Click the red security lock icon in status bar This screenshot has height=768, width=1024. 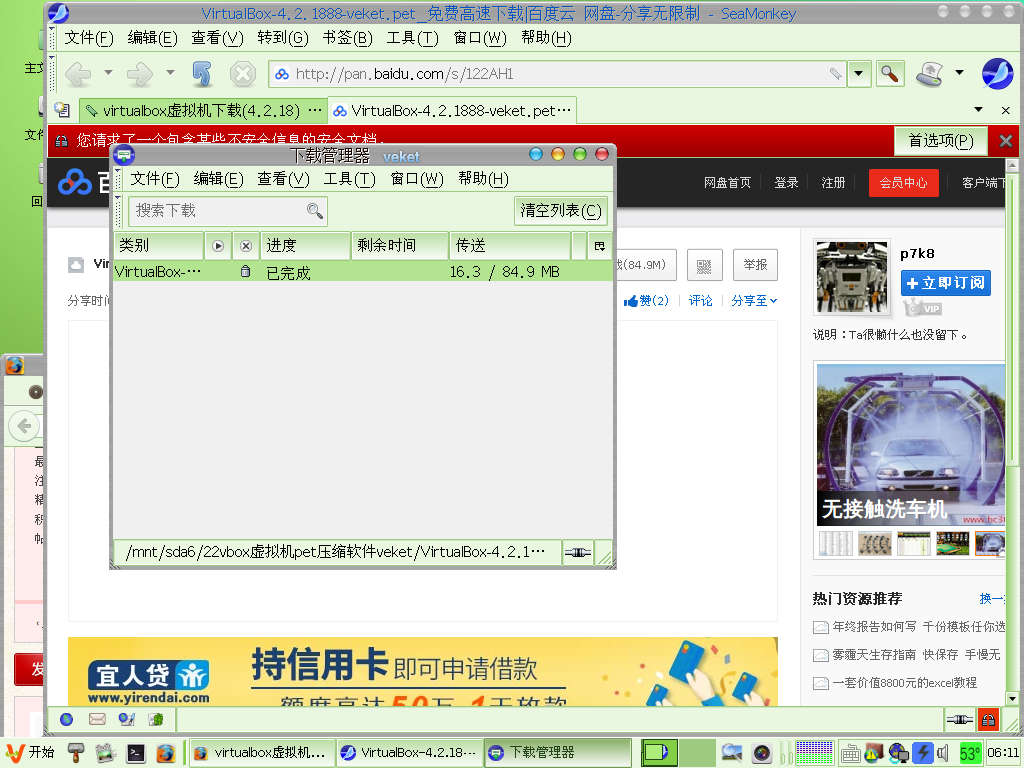988,720
